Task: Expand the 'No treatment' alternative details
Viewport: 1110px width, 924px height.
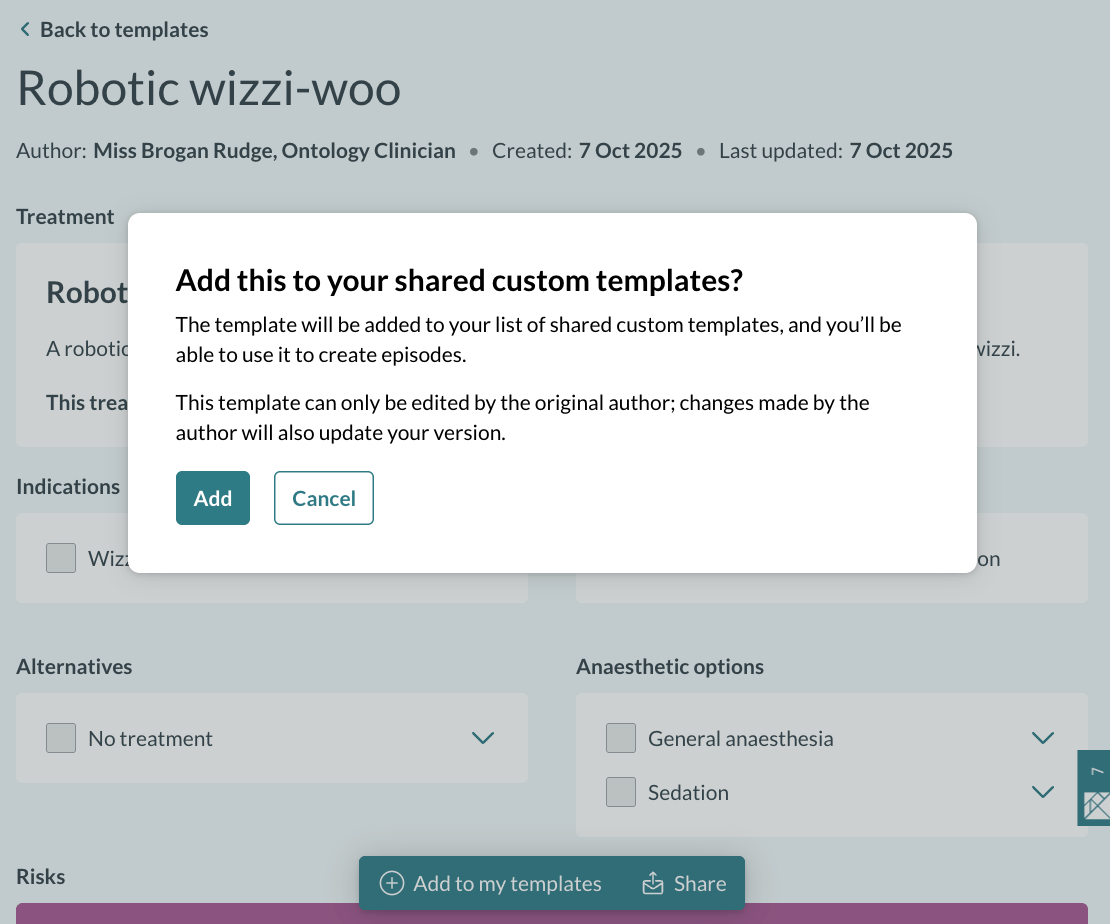Action: coord(483,738)
